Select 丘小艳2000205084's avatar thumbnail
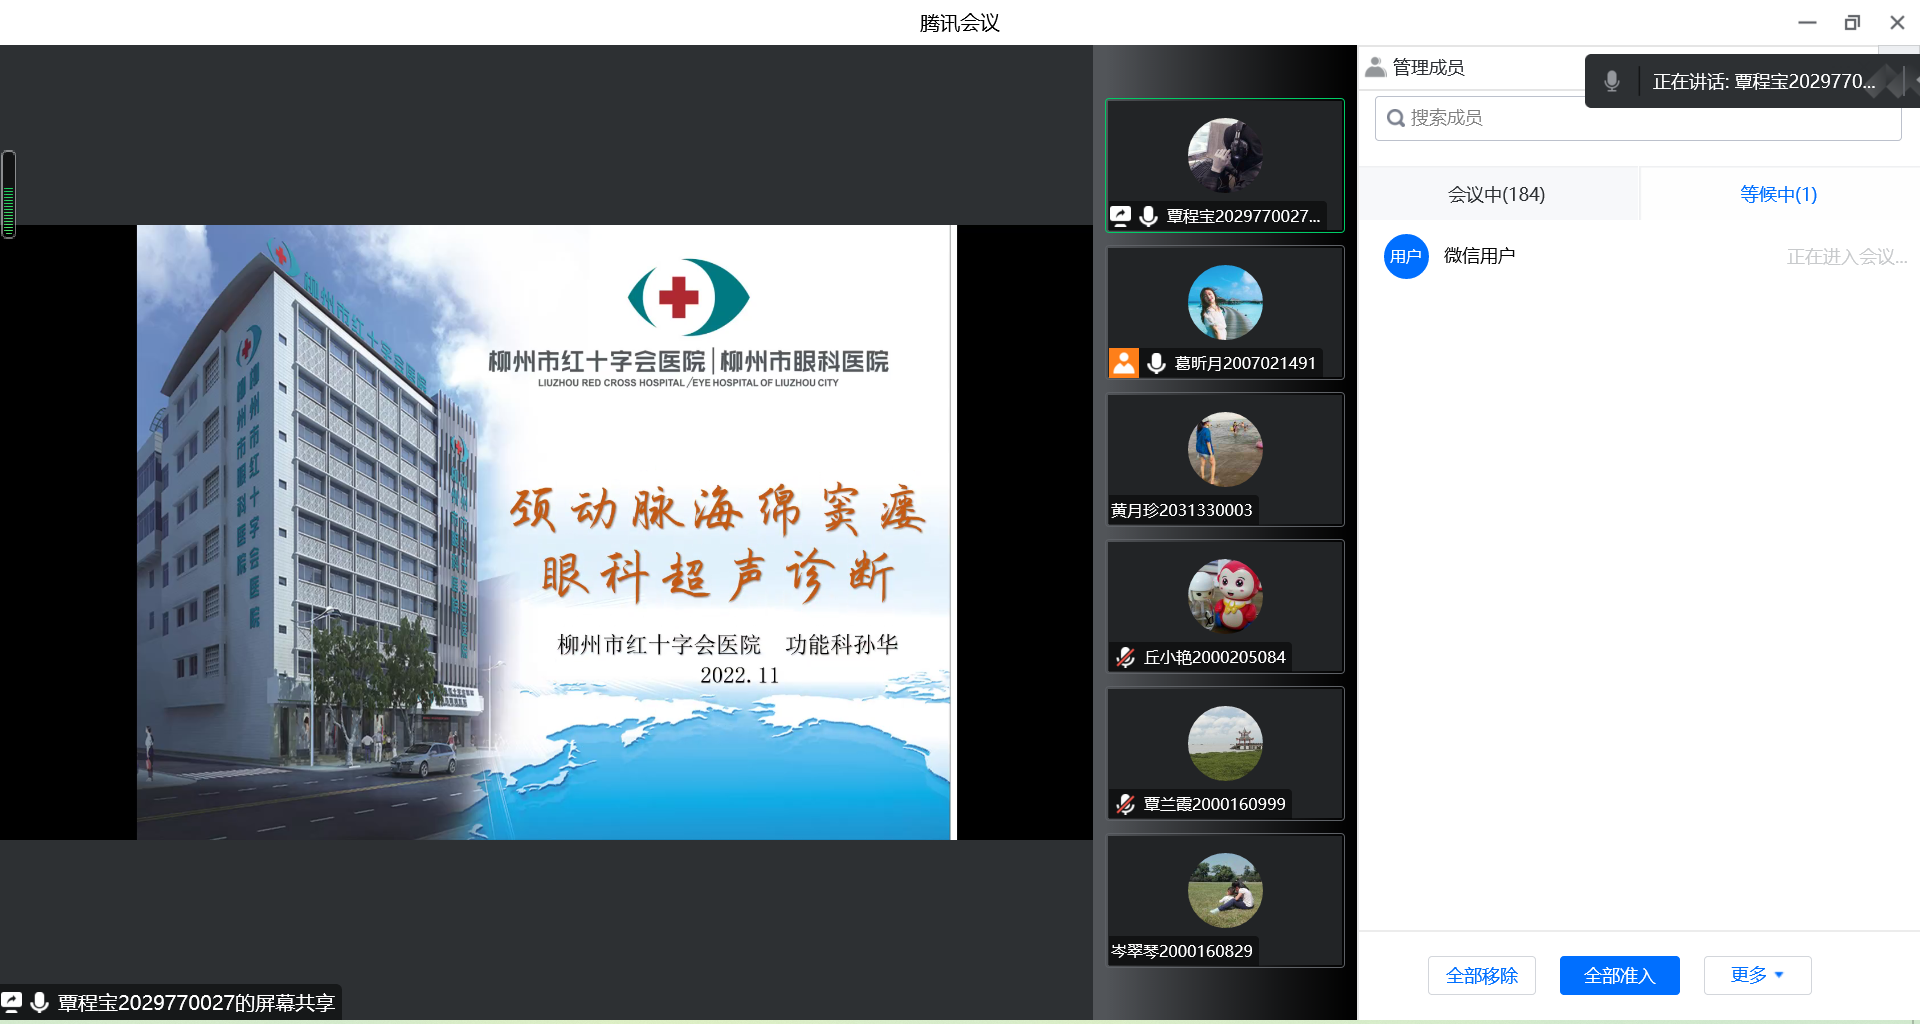Image resolution: width=1920 pixels, height=1024 pixels. 1225,596
